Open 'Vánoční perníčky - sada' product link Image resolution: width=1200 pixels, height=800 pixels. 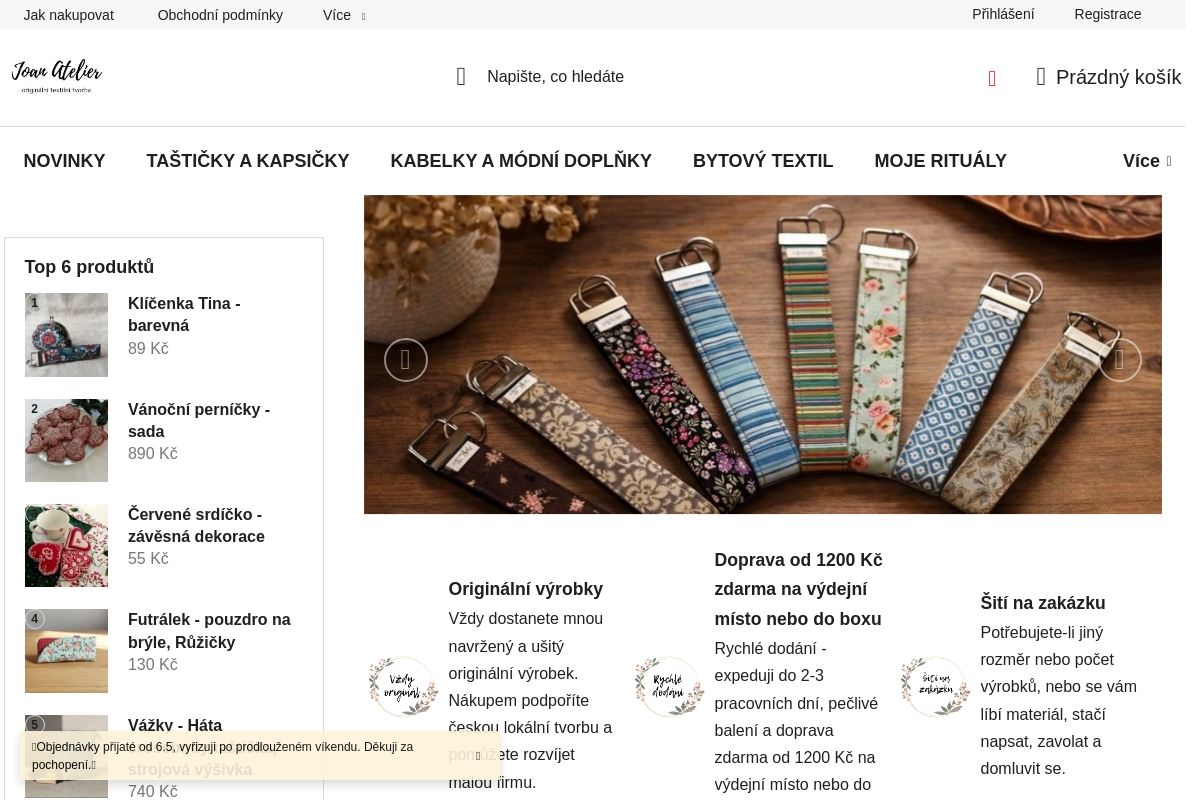(x=199, y=420)
